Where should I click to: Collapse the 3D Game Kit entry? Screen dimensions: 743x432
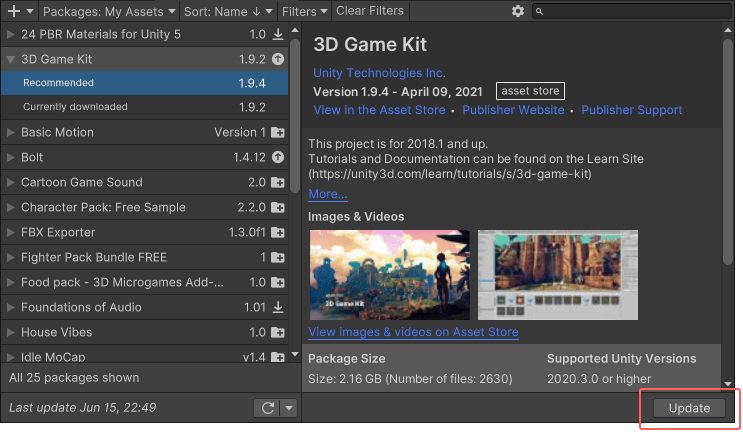tap(11, 59)
